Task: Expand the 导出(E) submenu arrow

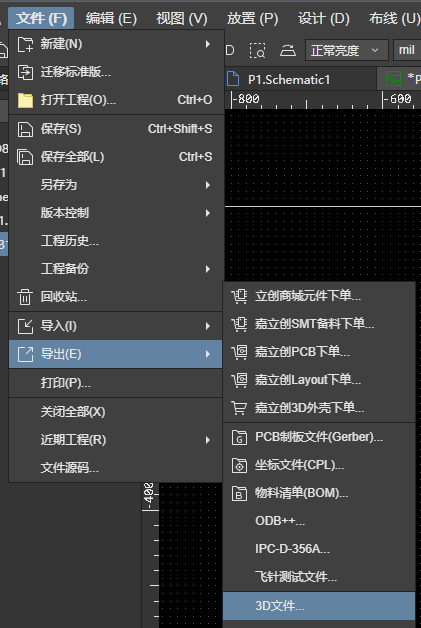Action: click(207, 354)
